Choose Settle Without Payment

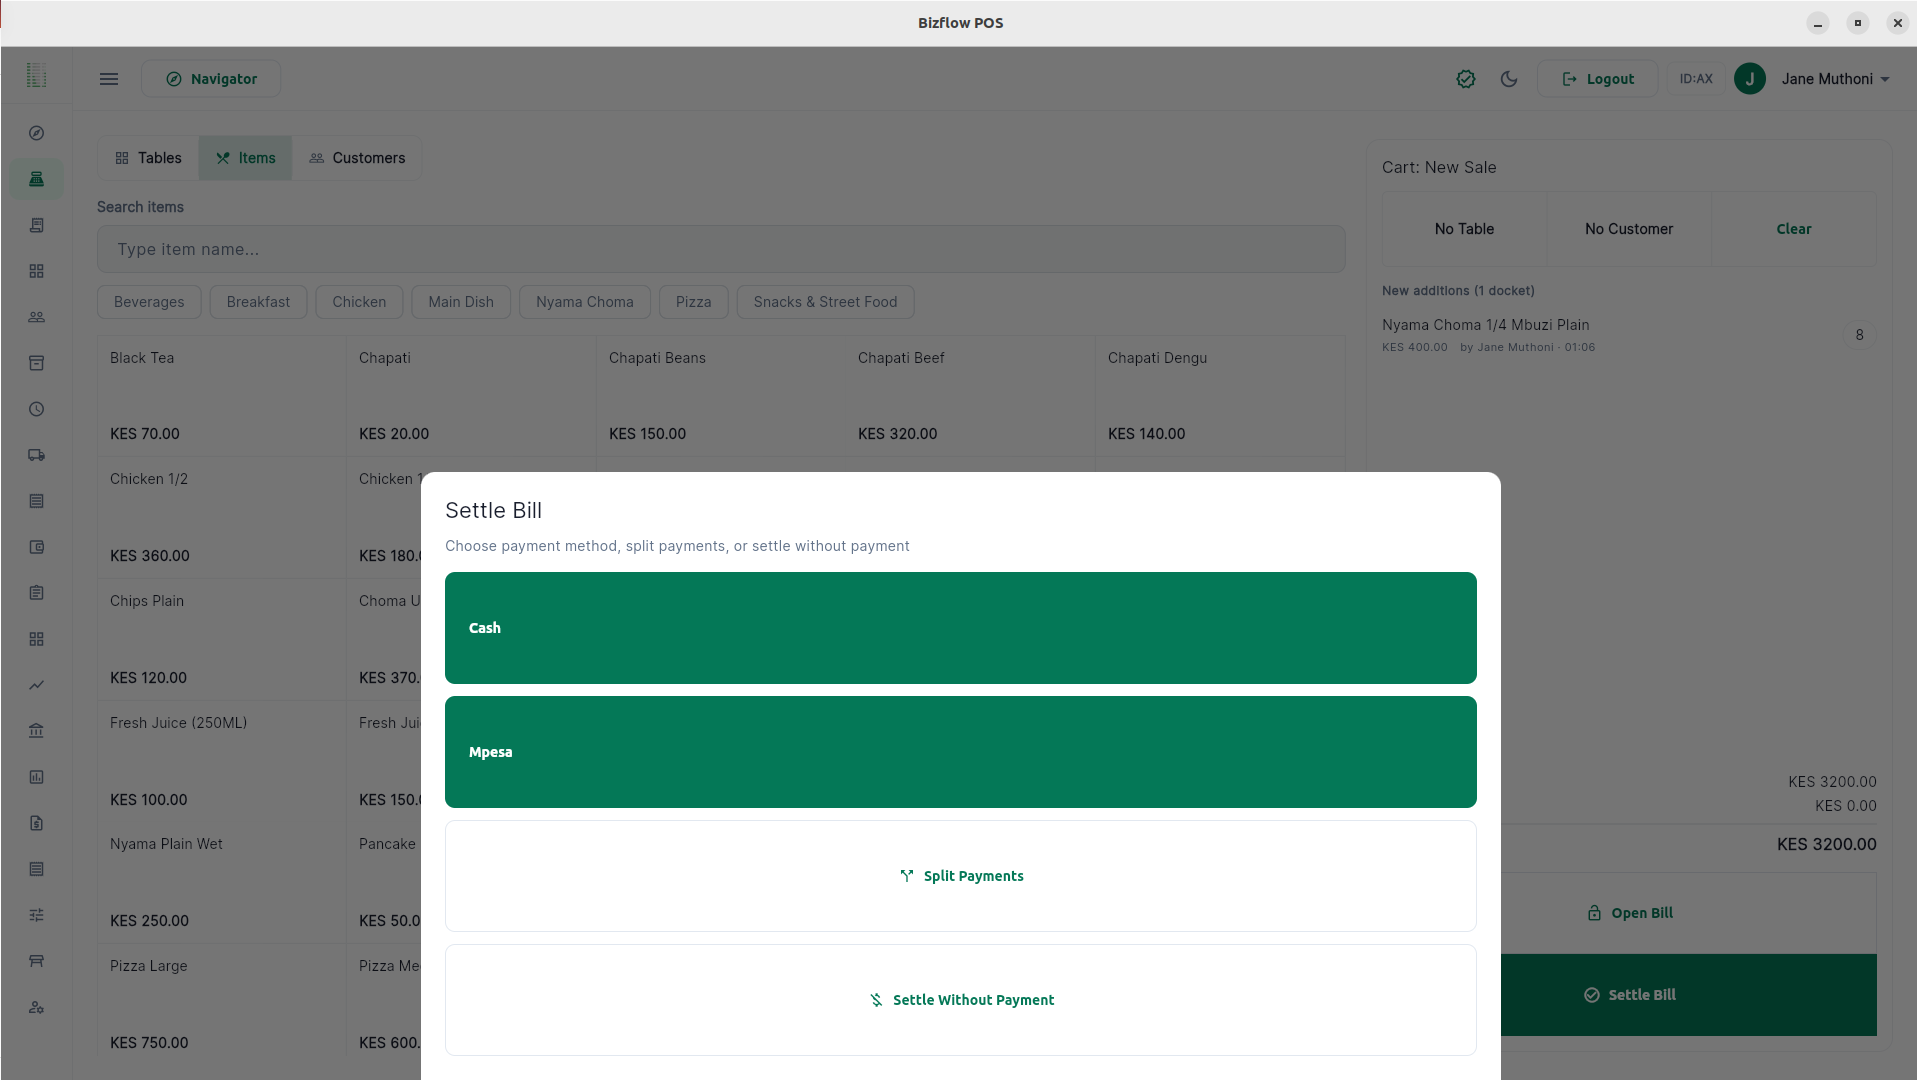point(960,1000)
